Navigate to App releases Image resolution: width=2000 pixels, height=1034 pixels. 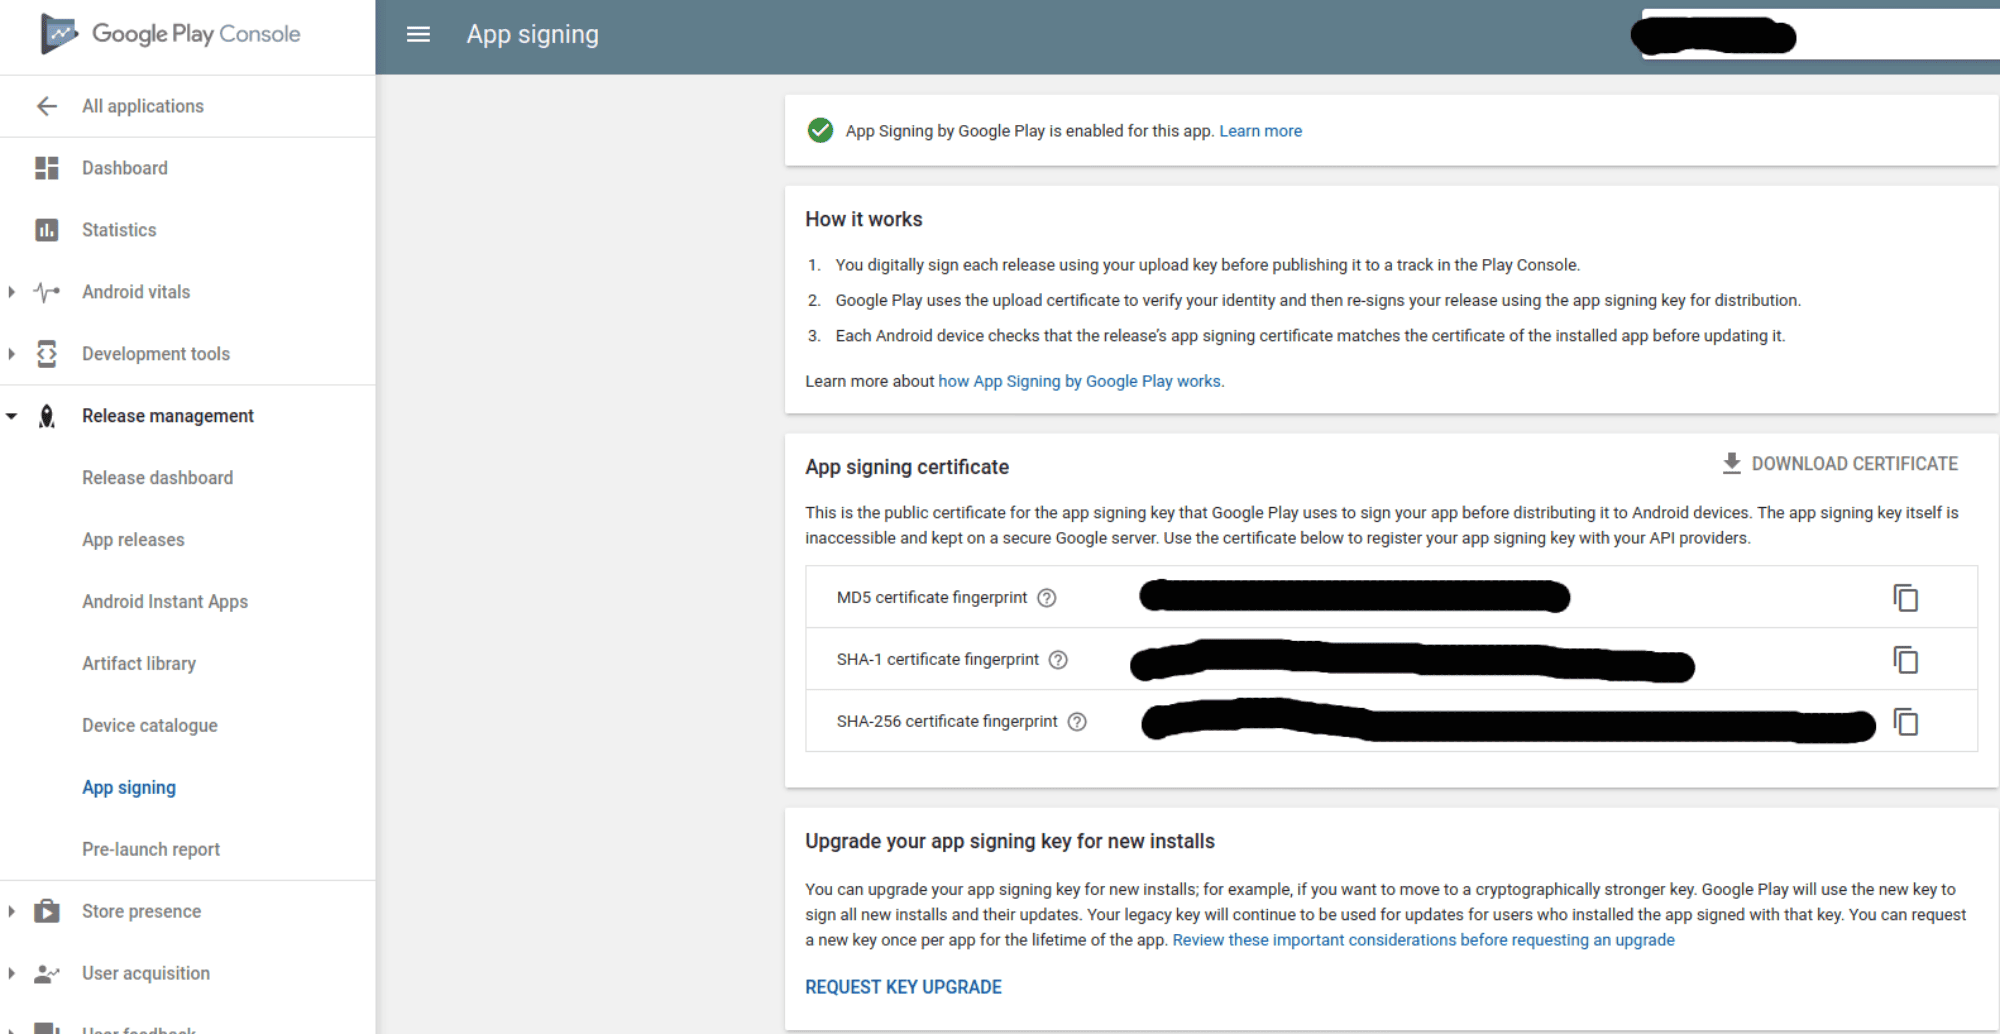(133, 540)
